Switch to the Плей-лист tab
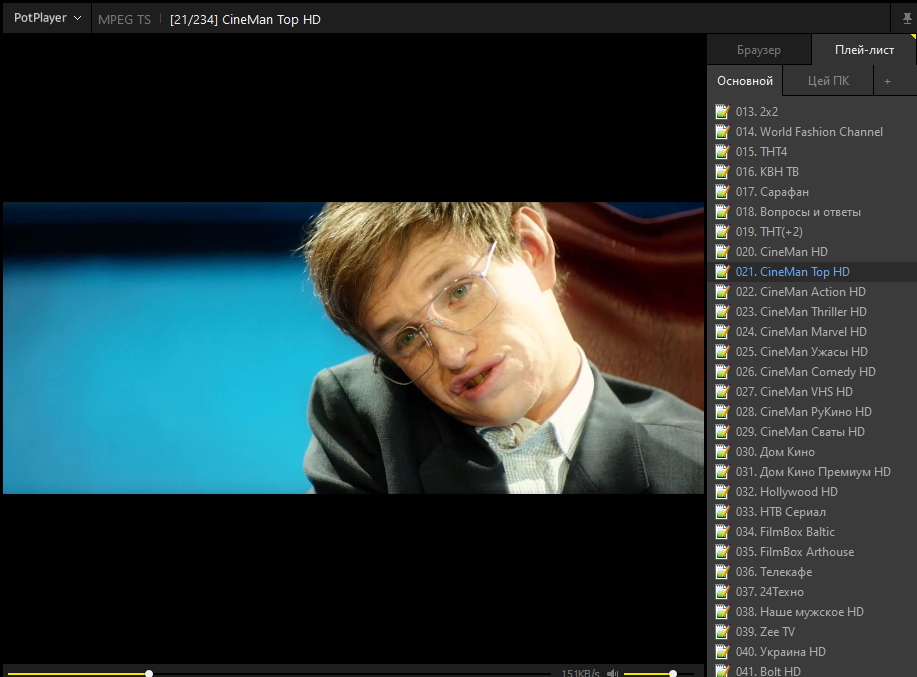The width and height of the screenshot is (917, 677). point(864,50)
